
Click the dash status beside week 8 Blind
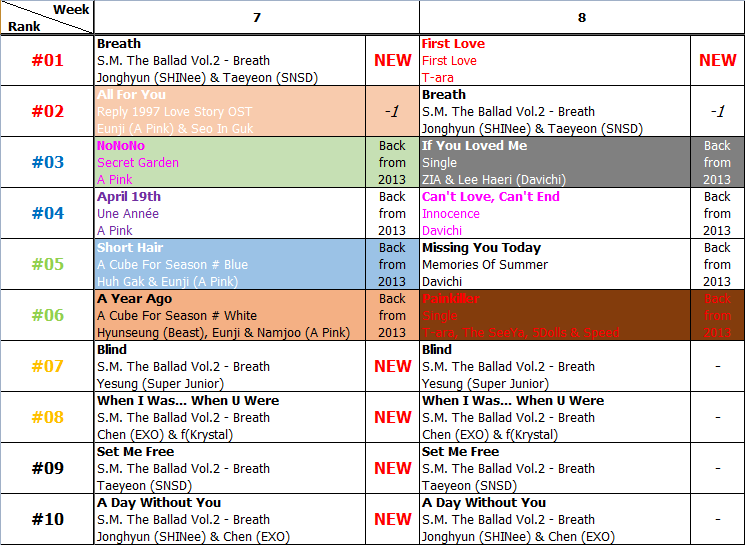tap(717, 366)
